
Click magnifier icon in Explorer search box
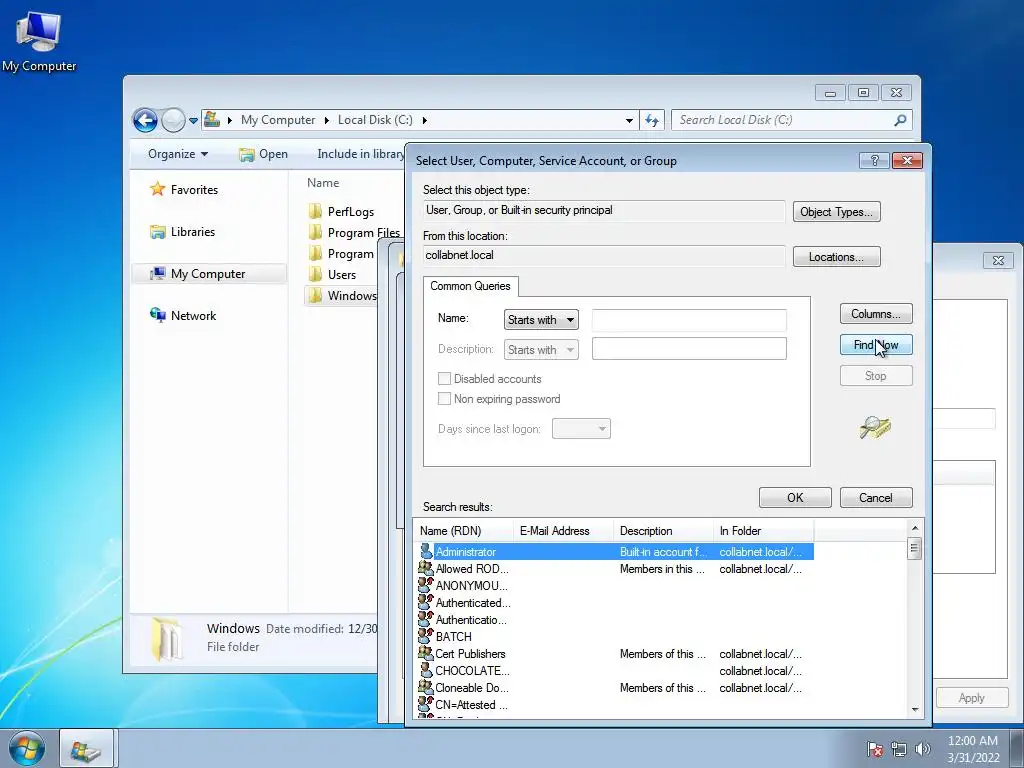(x=900, y=120)
